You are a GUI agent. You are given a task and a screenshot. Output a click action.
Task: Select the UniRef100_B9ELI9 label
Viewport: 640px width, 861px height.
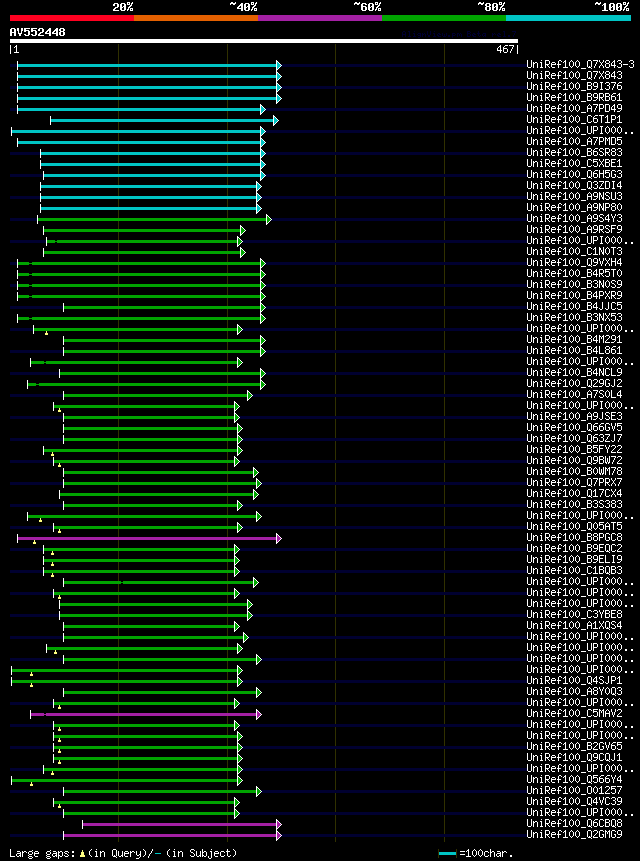(x=575, y=559)
